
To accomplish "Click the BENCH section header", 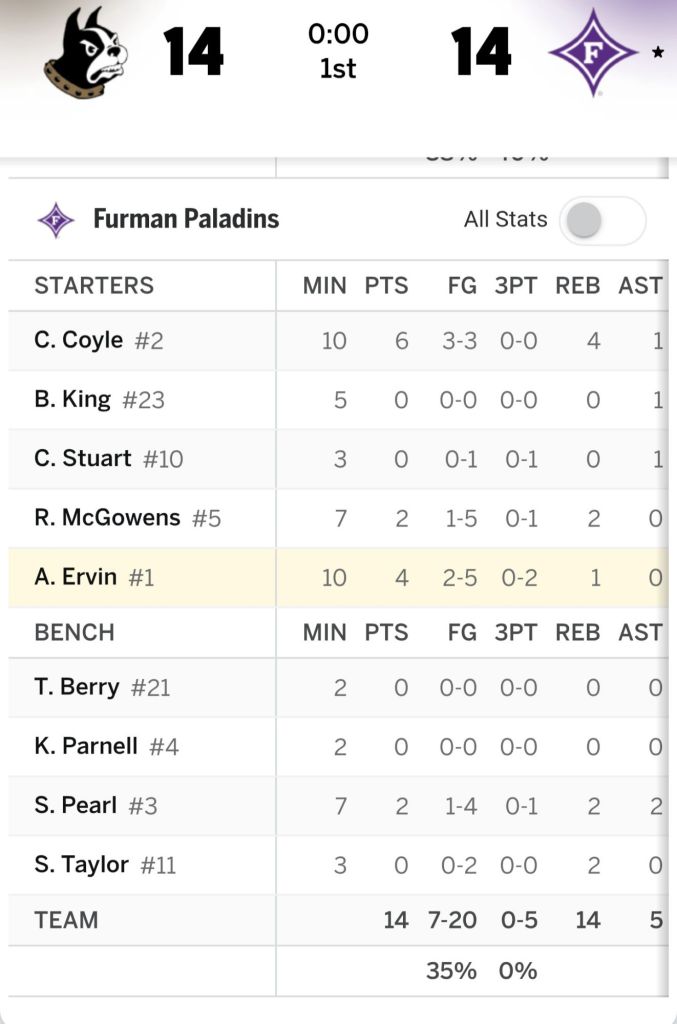I will click(x=74, y=632).
